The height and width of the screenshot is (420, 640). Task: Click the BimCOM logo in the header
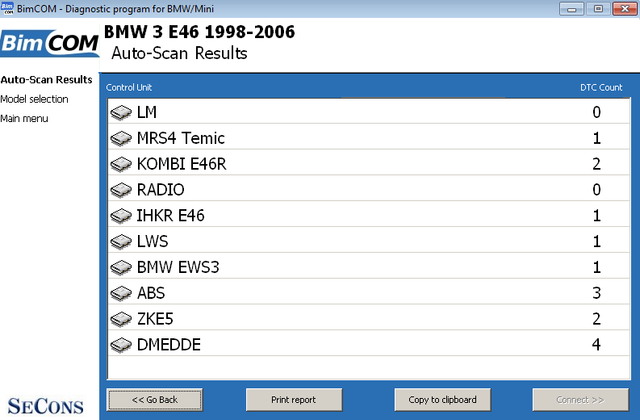49,42
